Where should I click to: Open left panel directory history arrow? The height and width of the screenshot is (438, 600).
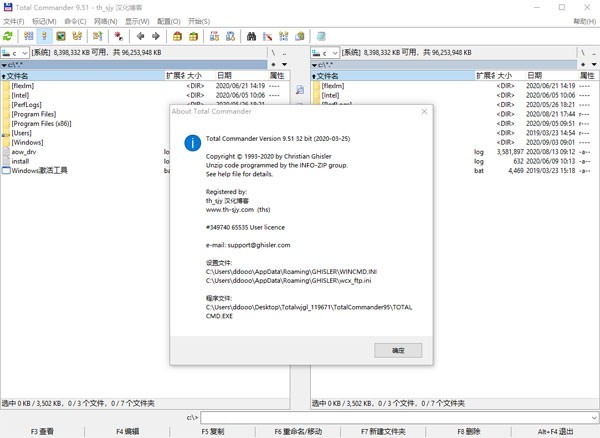click(x=284, y=64)
